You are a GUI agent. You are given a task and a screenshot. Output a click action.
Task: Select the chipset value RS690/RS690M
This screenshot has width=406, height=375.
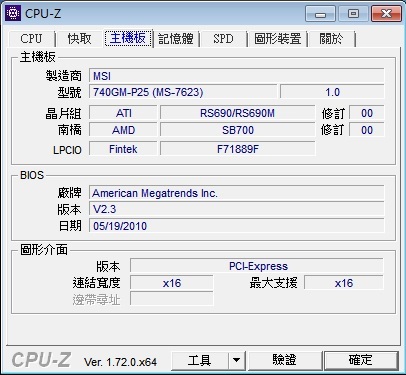(x=237, y=113)
